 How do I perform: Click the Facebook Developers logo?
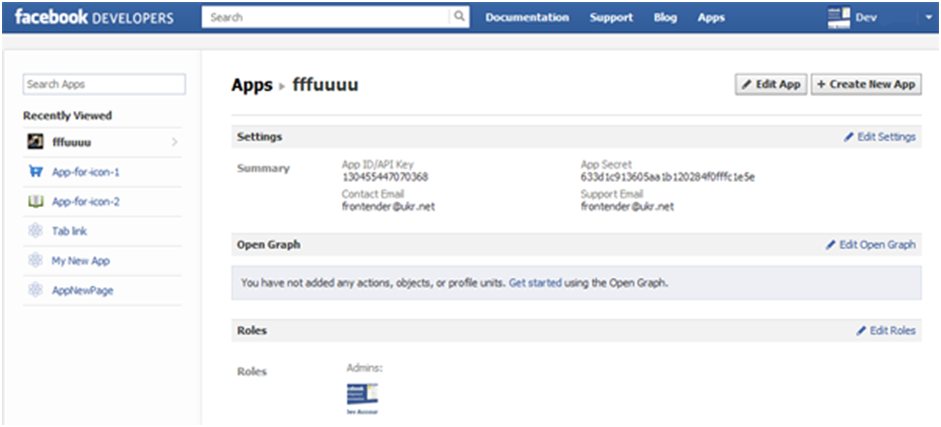(x=94, y=17)
